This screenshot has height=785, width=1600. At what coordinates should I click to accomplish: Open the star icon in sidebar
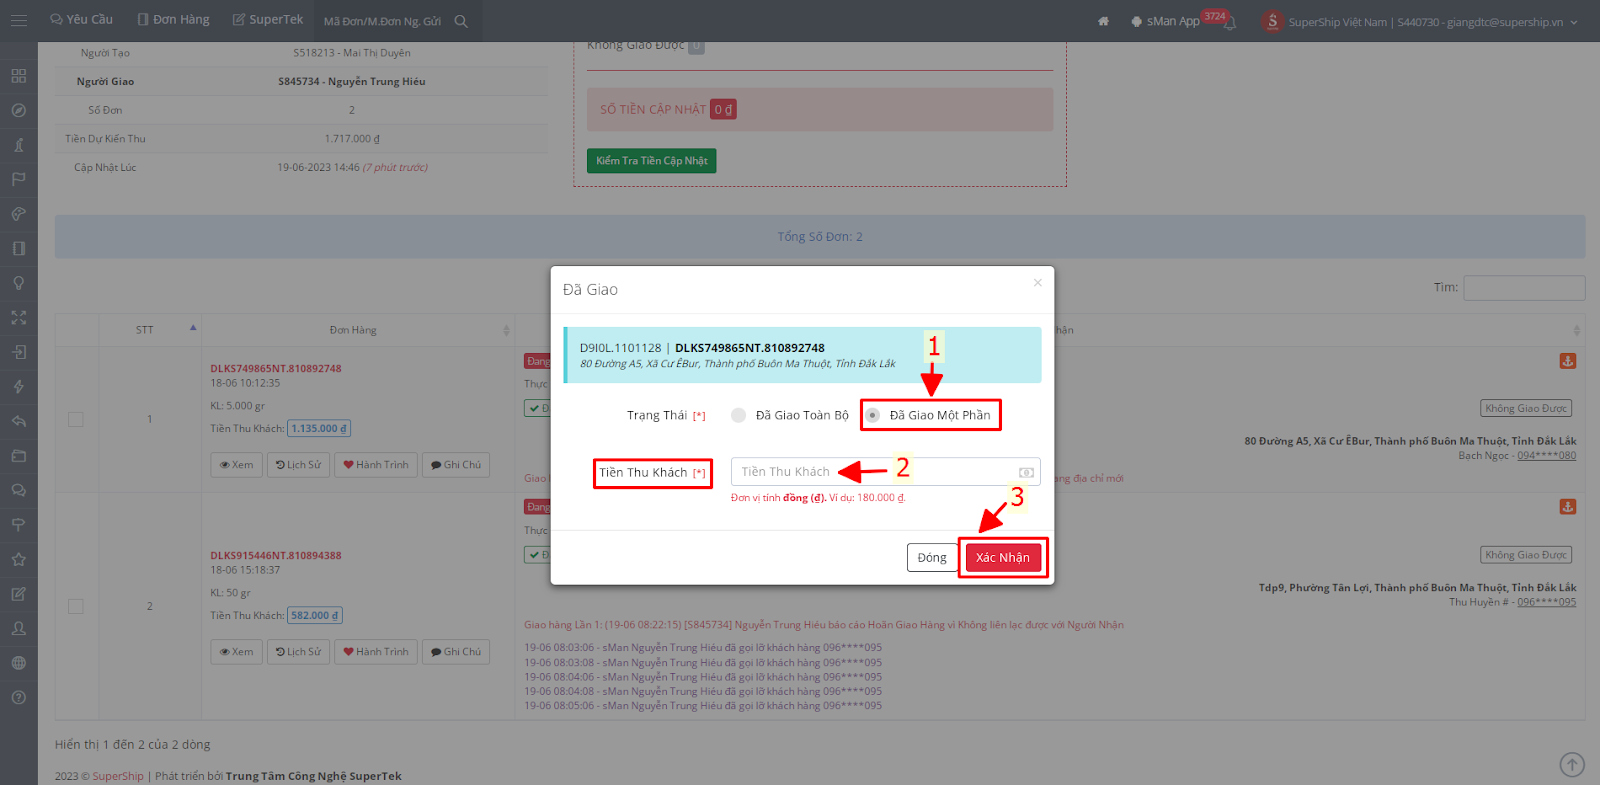[18, 559]
